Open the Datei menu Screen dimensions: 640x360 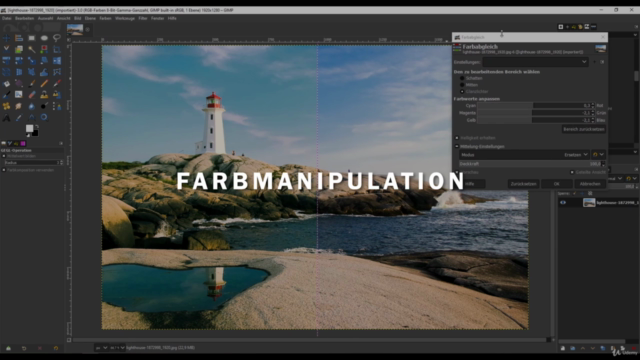pyautogui.click(x=7, y=18)
